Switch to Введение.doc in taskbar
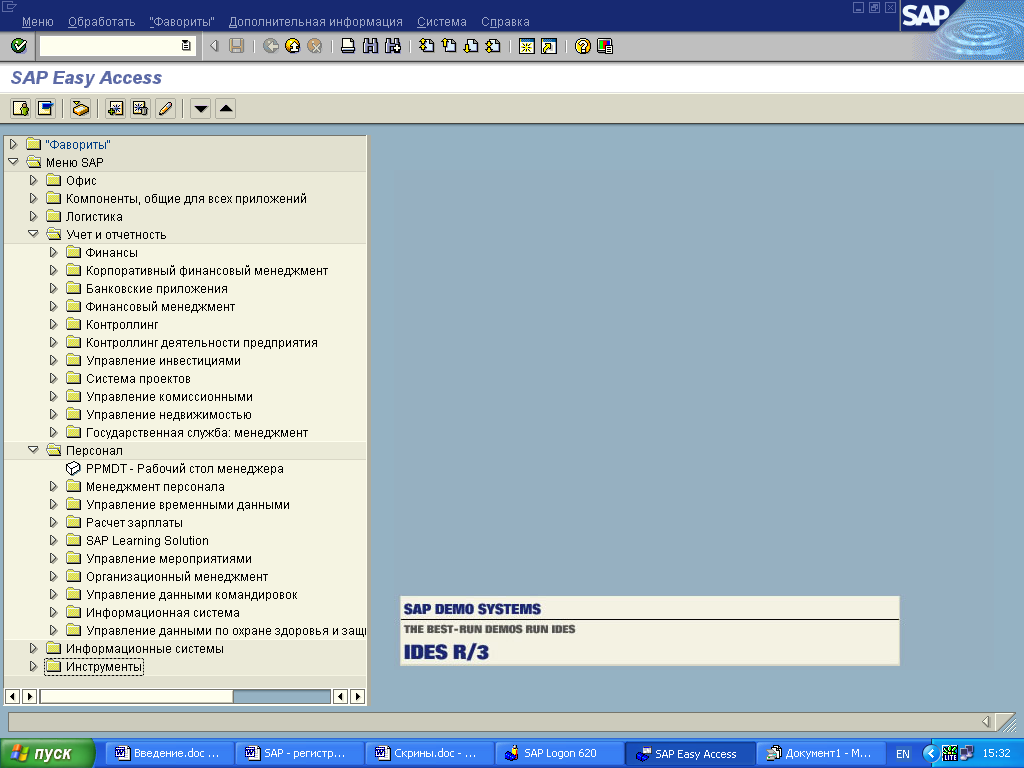 click(x=168, y=754)
